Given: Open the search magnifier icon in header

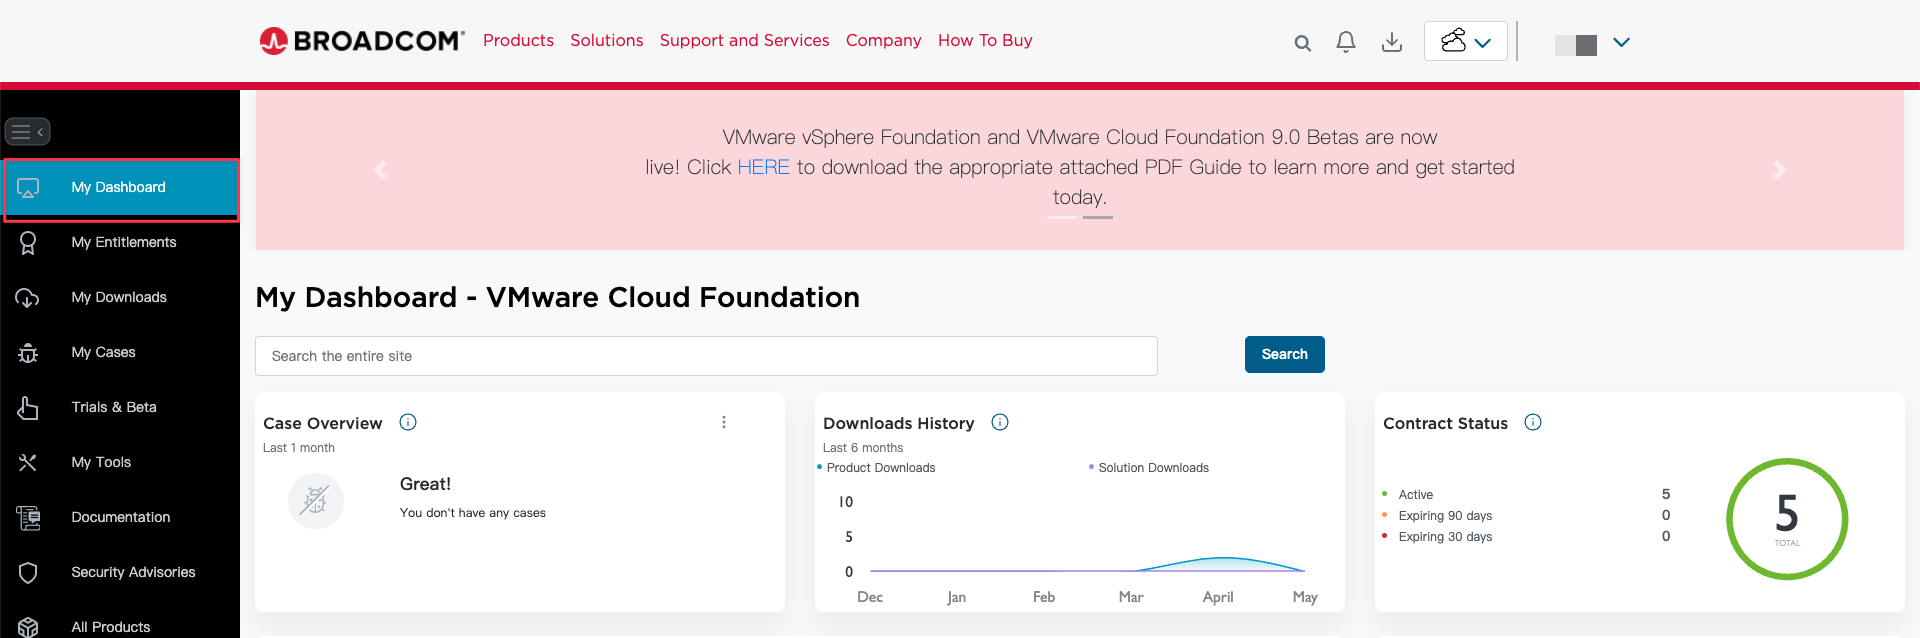Looking at the screenshot, I should tap(1302, 43).
